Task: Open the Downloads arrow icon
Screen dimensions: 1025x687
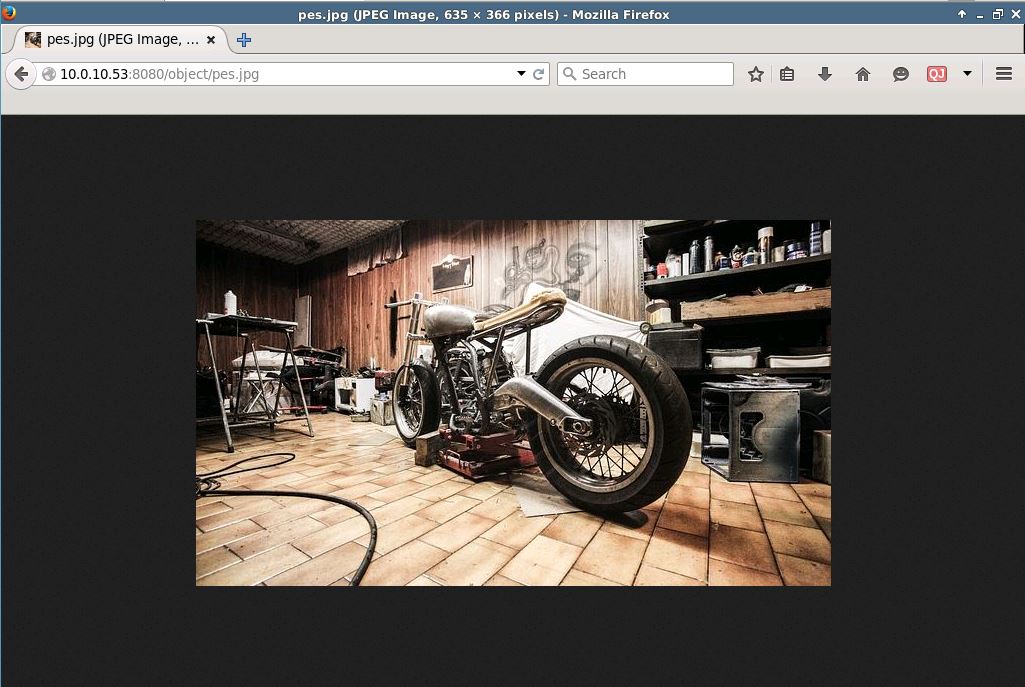Action: (x=825, y=74)
